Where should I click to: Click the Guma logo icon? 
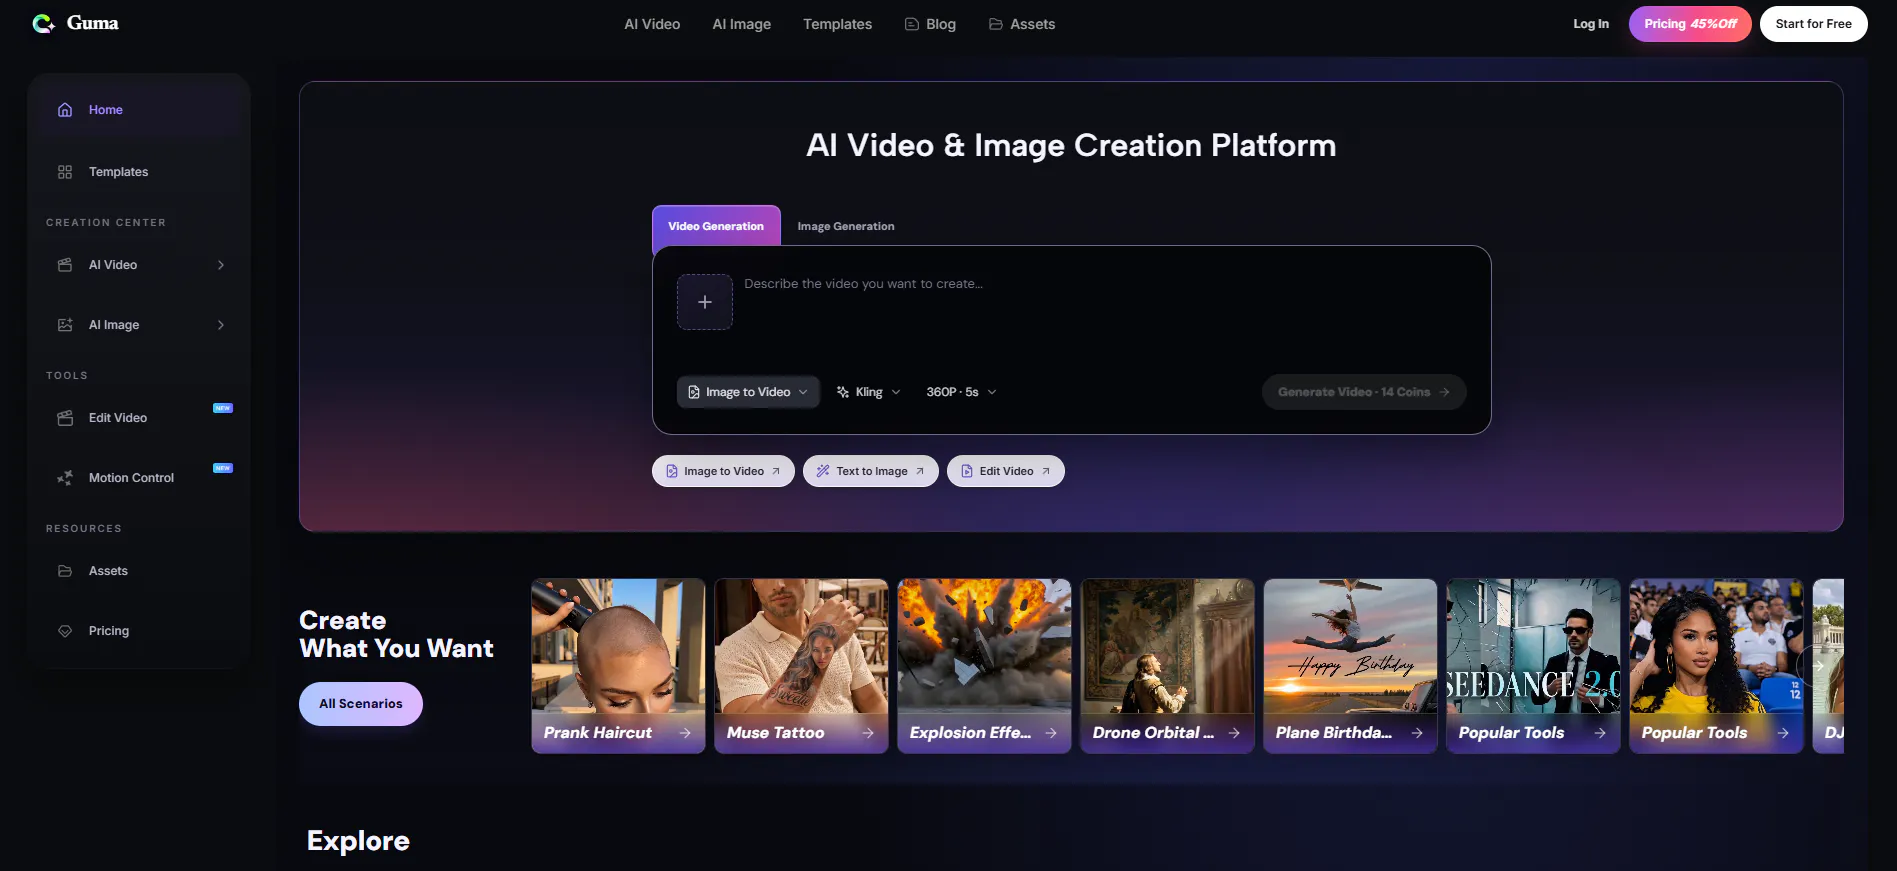pos(43,23)
